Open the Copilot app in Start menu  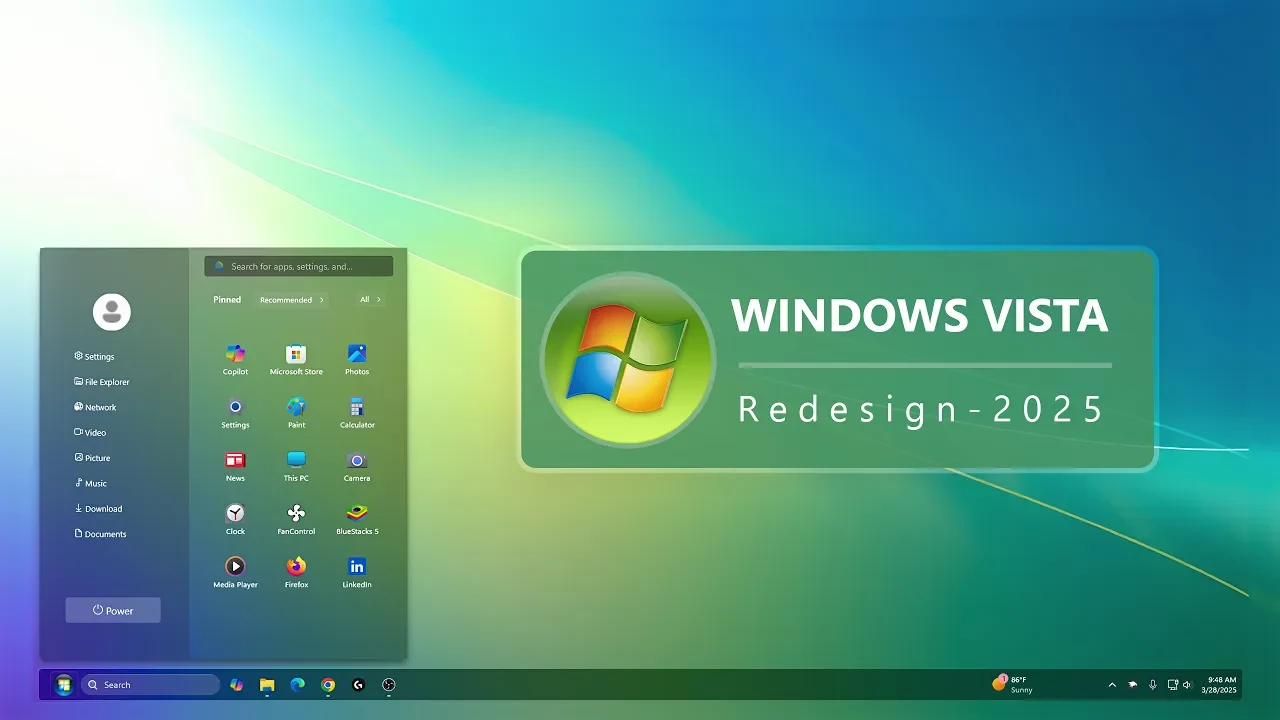point(235,359)
